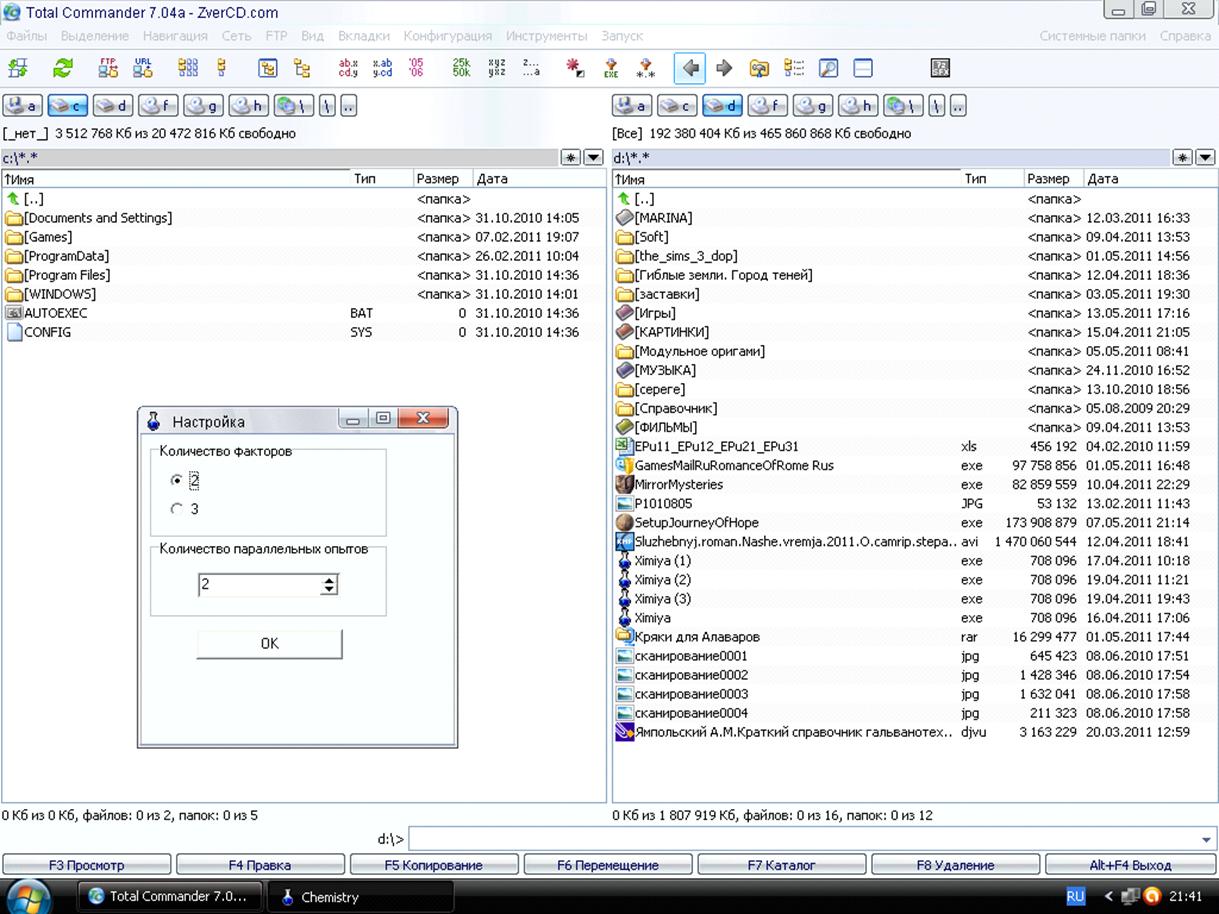The image size is (1219, 914).
Task: Open the file search magnifier tool
Action: coord(828,68)
